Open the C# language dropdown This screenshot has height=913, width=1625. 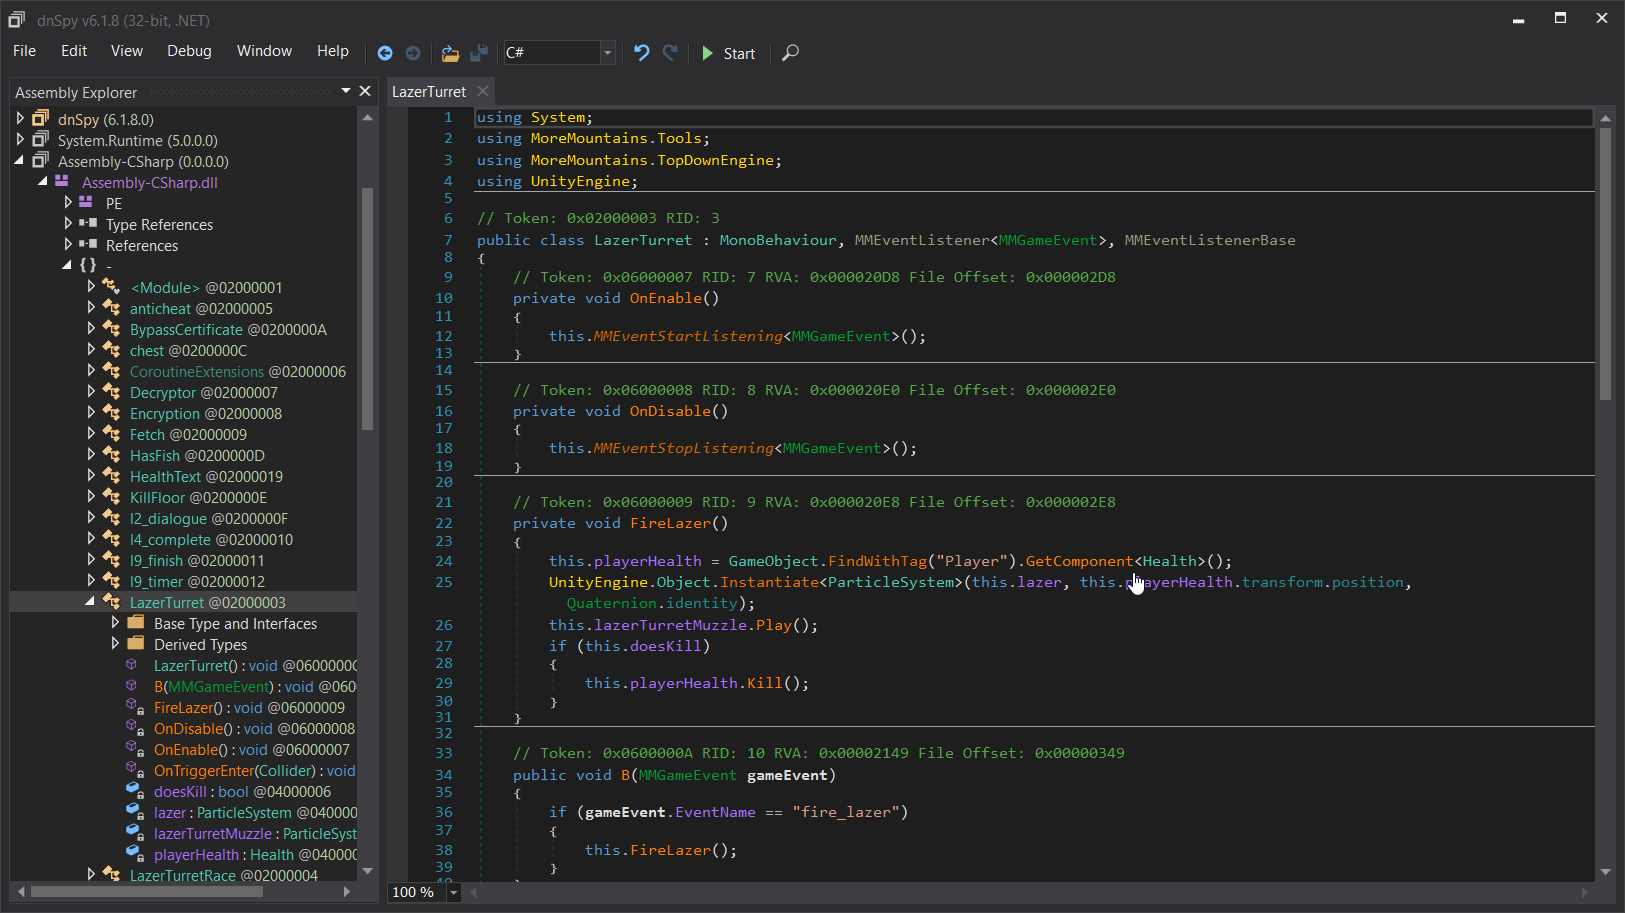coord(608,53)
